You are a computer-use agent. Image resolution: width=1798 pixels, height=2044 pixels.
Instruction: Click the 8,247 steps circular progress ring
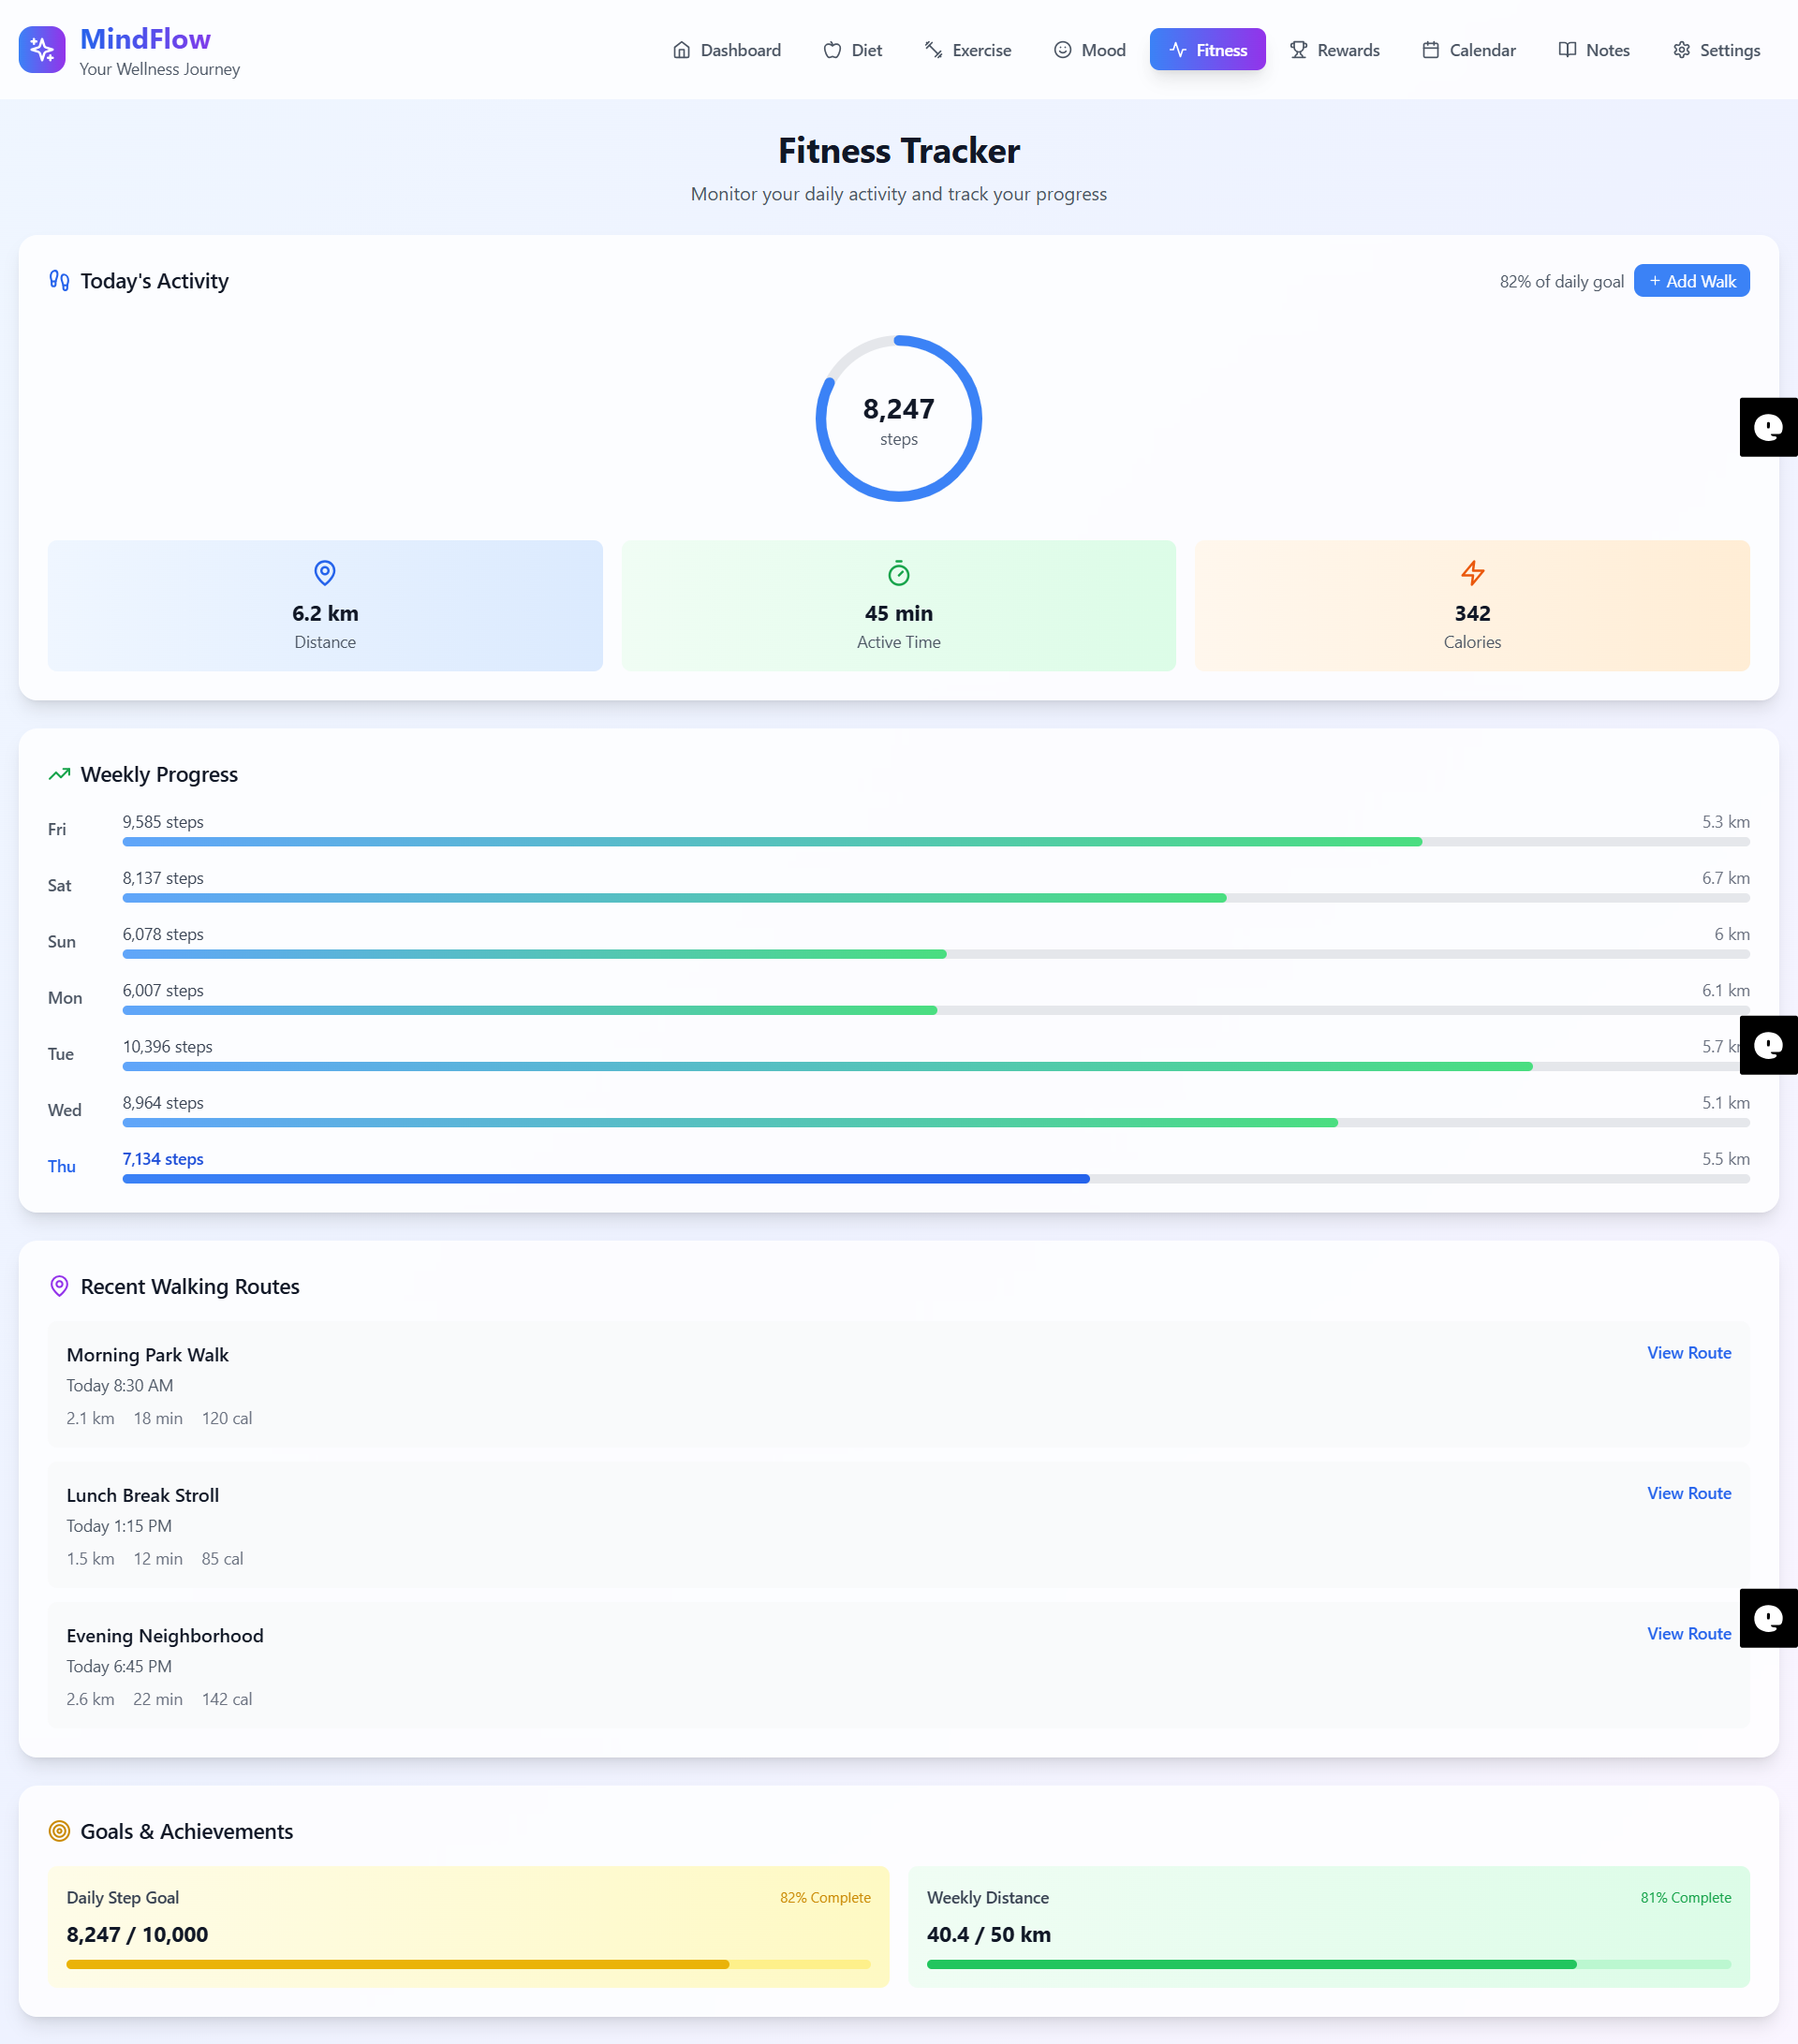click(x=898, y=418)
